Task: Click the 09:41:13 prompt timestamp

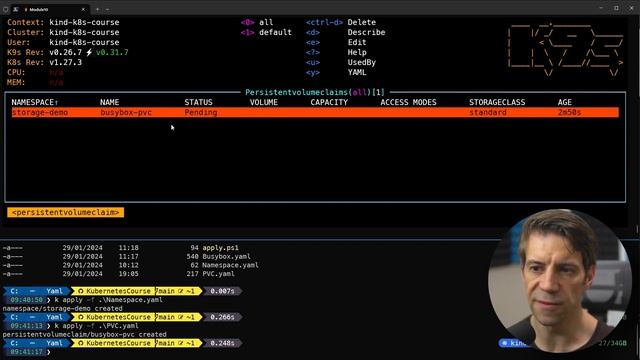Action: (x=27, y=326)
